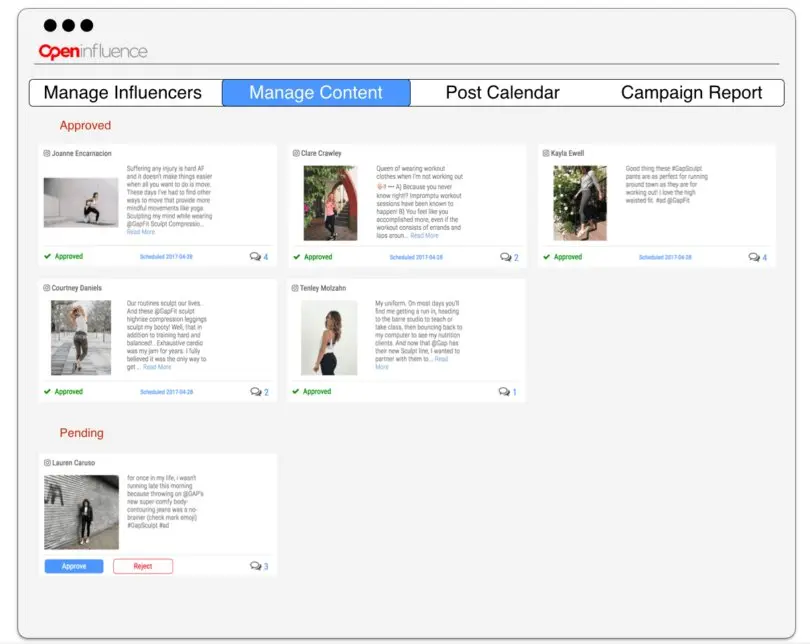Viewport: 810px width, 644px height.
Task: Toggle Approved status on Clare Crawley's post
Action: click(x=313, y=257)
